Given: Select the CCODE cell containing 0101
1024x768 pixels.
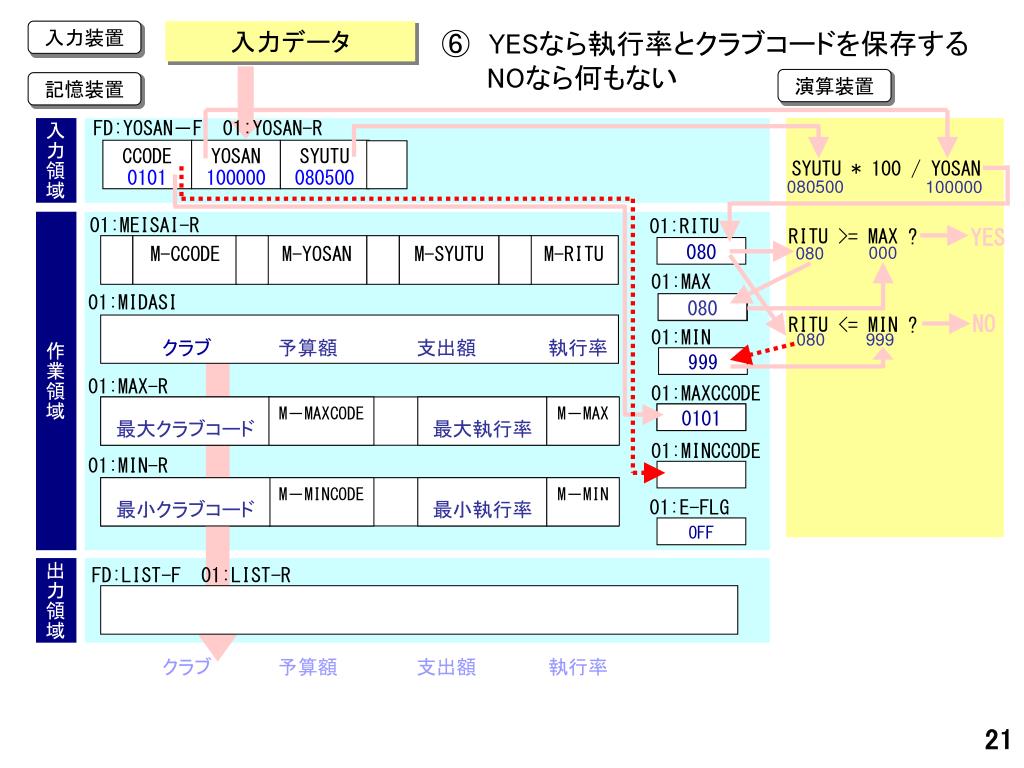Looking at the screenshot, I should pos(147,165).
